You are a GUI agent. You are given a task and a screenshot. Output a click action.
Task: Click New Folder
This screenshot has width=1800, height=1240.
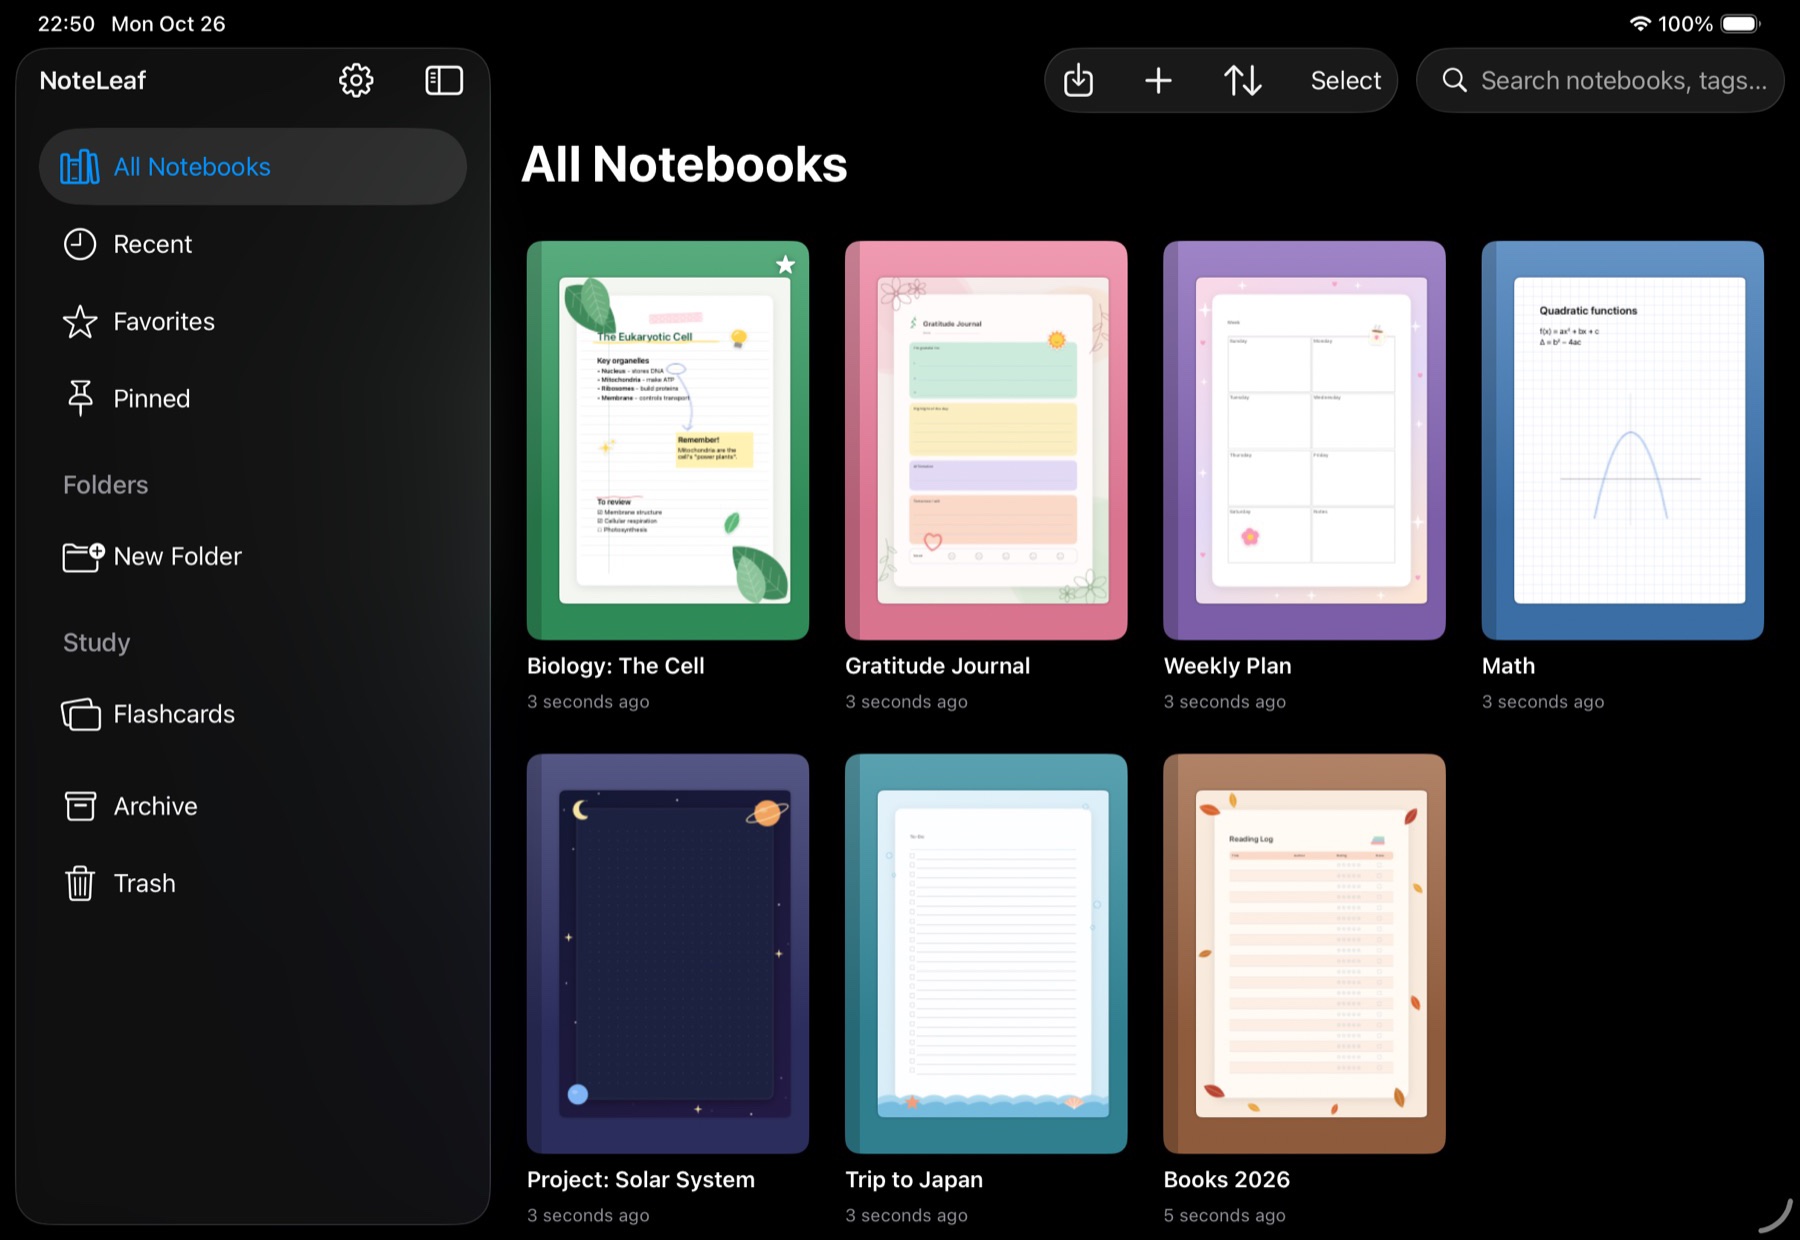point(253,556)
